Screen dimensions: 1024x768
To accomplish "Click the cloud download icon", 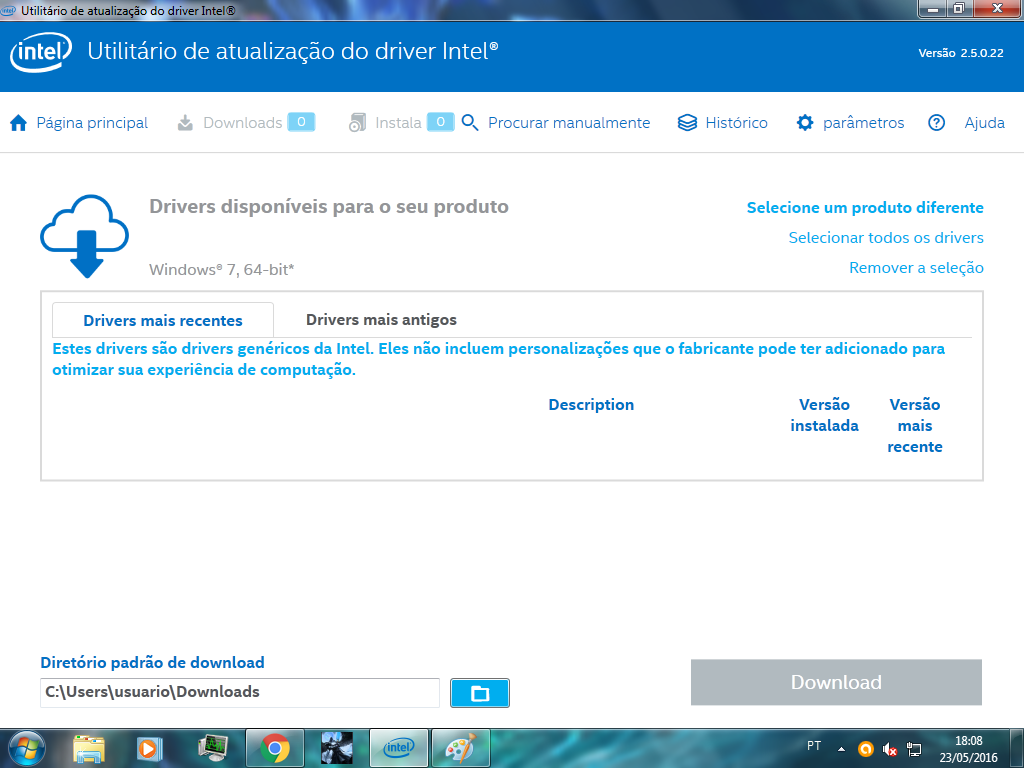I will click(x=84, y=236).
